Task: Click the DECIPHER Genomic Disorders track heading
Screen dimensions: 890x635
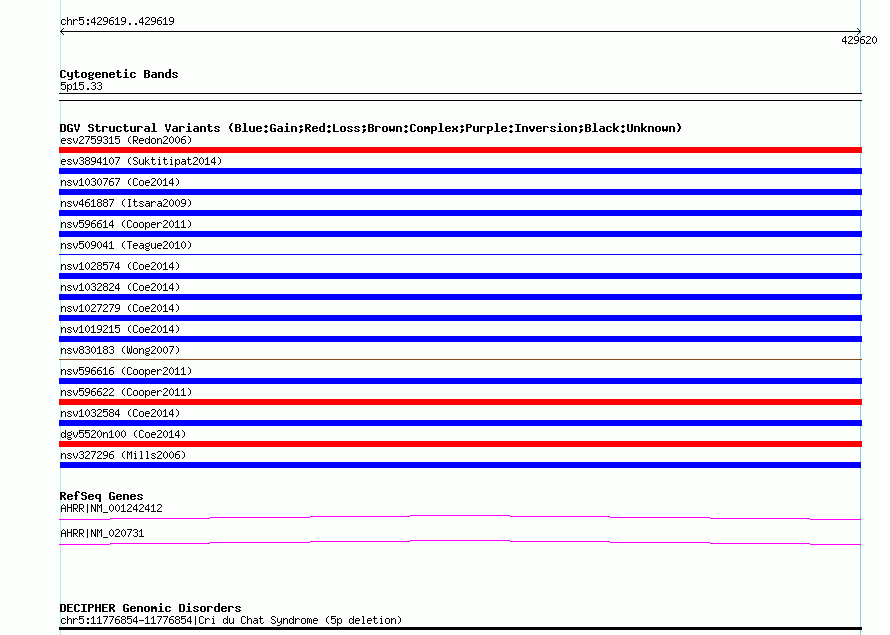Action: click(150, 608)
